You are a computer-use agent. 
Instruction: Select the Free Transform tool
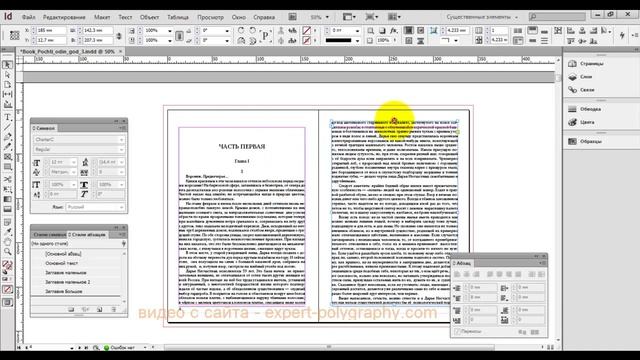7,189
